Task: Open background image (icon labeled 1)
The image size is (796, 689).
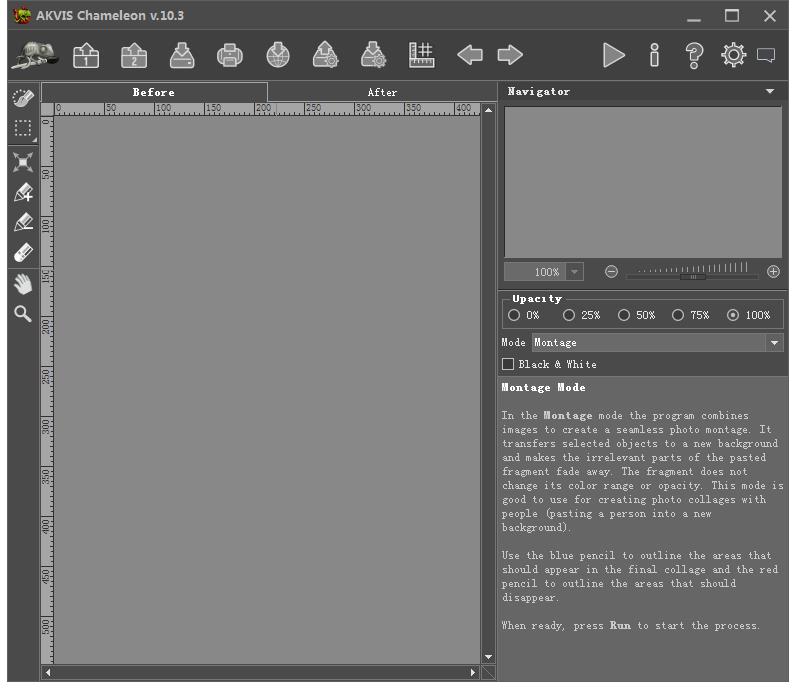Action: click(86, 55)
